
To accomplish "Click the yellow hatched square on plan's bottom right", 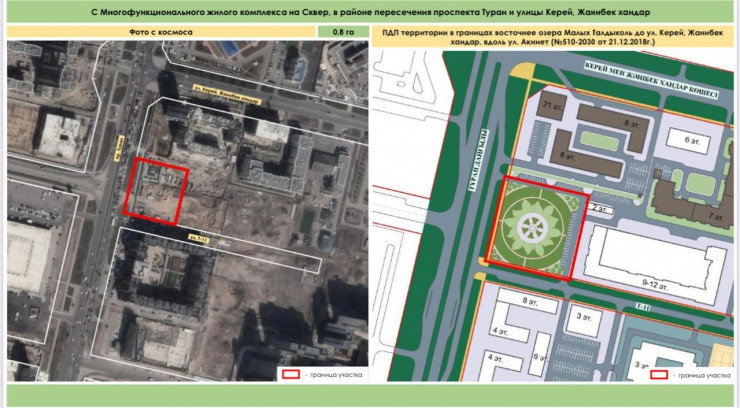I will 725,354.
